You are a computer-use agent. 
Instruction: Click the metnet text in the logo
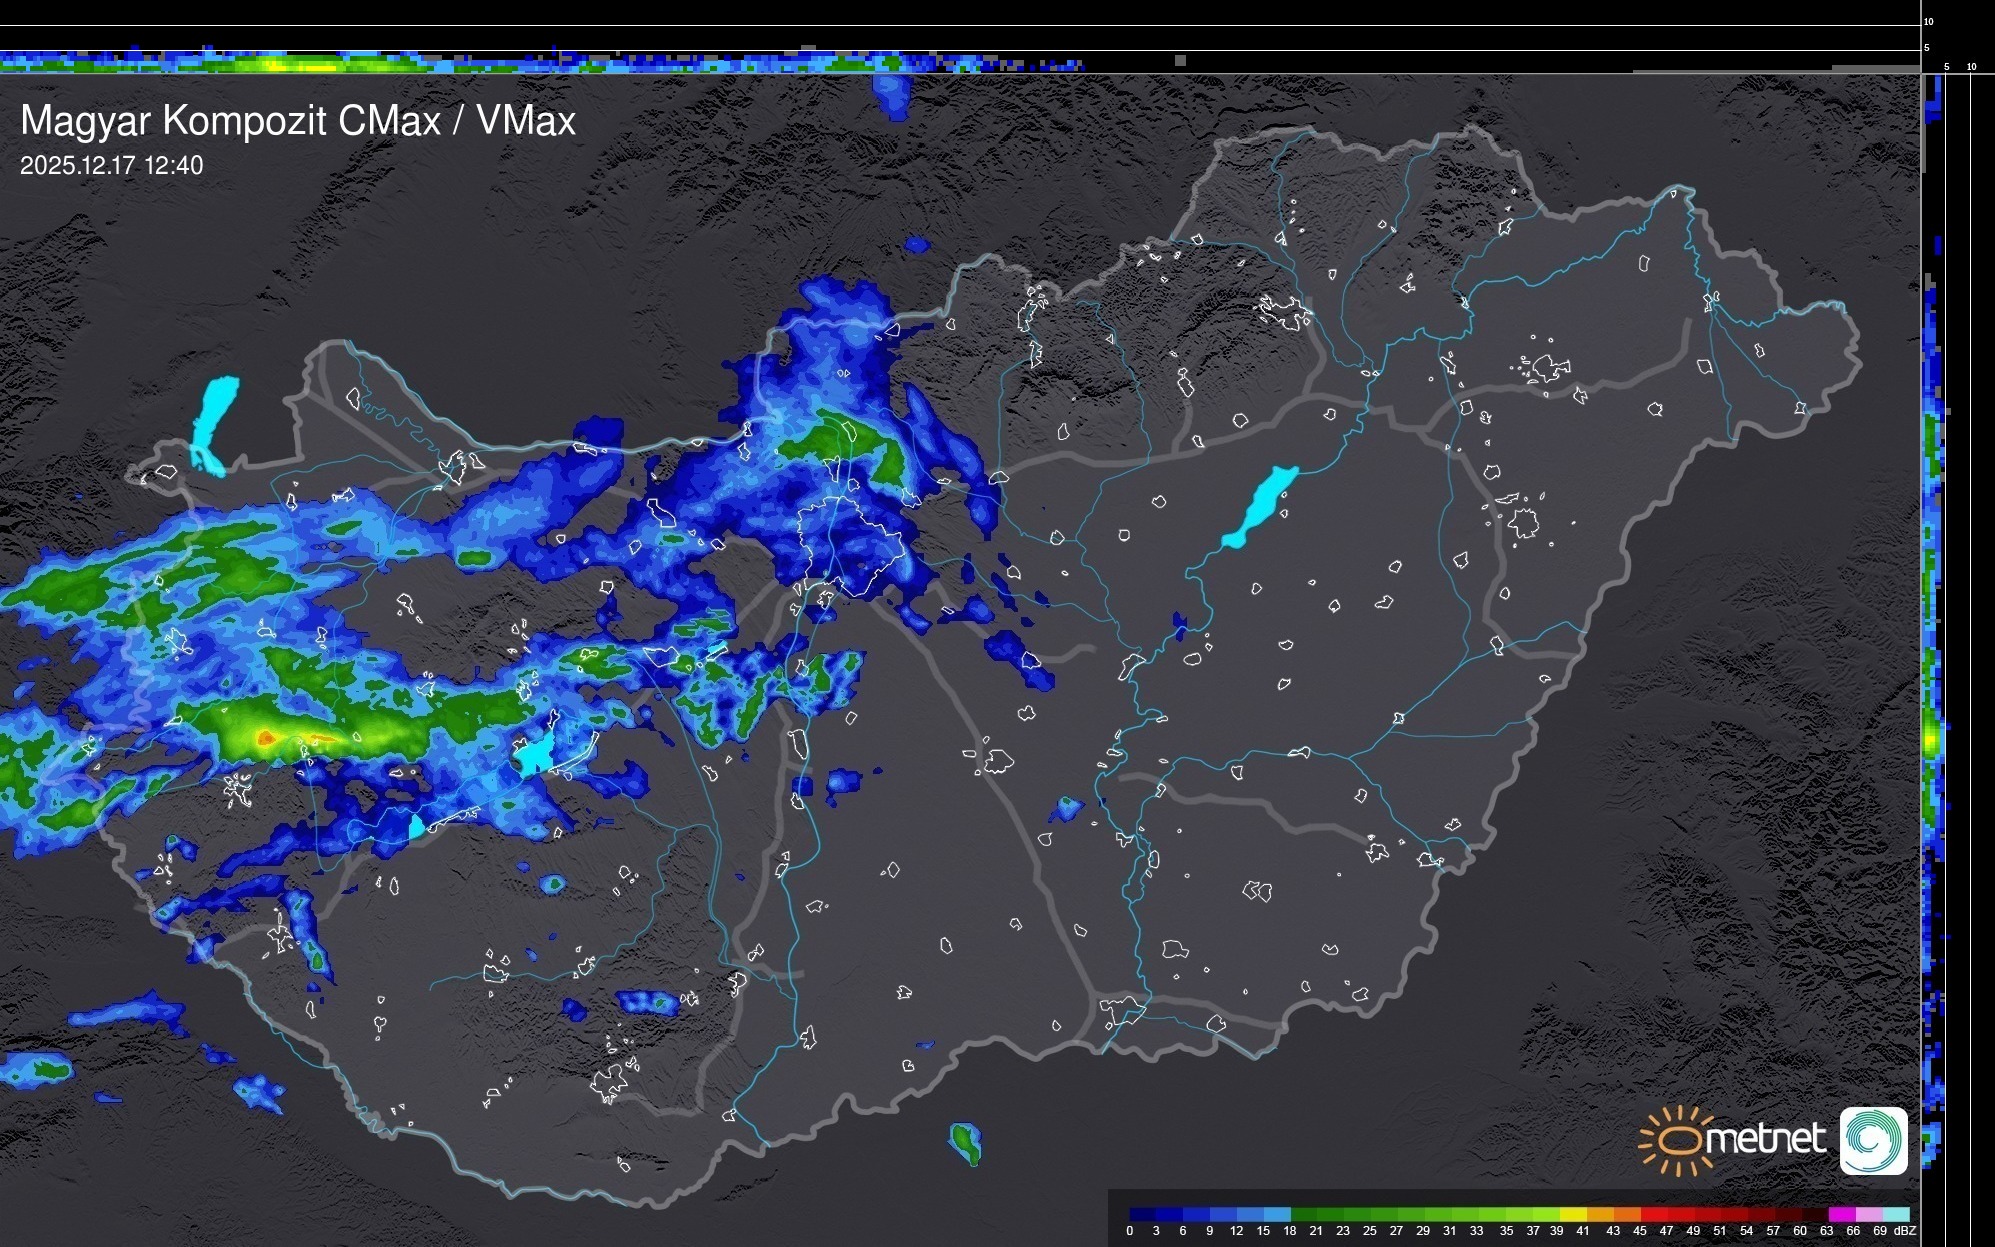(x=1765, y=1140)
